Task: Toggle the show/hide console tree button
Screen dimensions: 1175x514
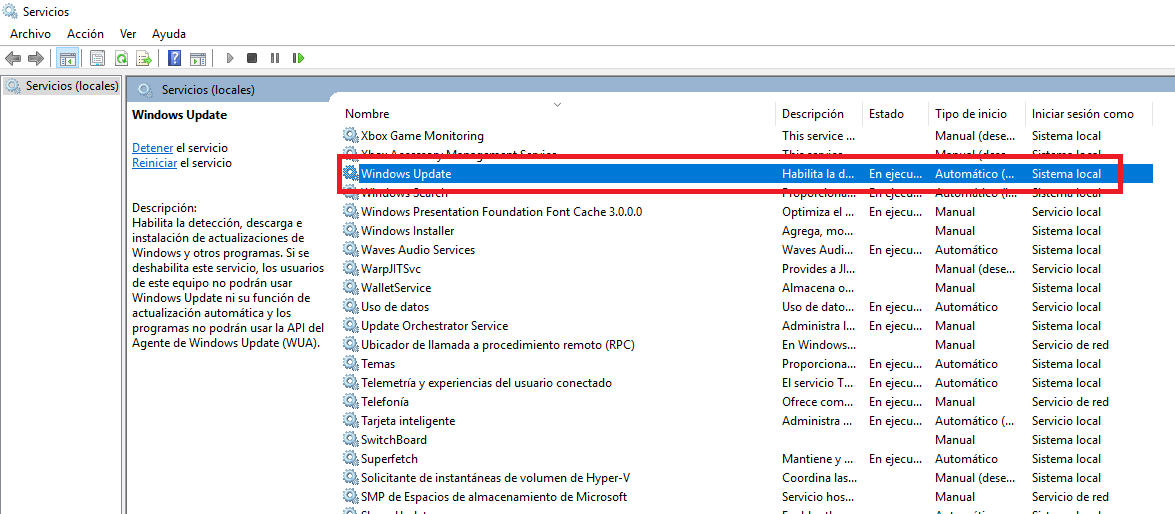Action: pyautogui.click(x=67, y=58)
